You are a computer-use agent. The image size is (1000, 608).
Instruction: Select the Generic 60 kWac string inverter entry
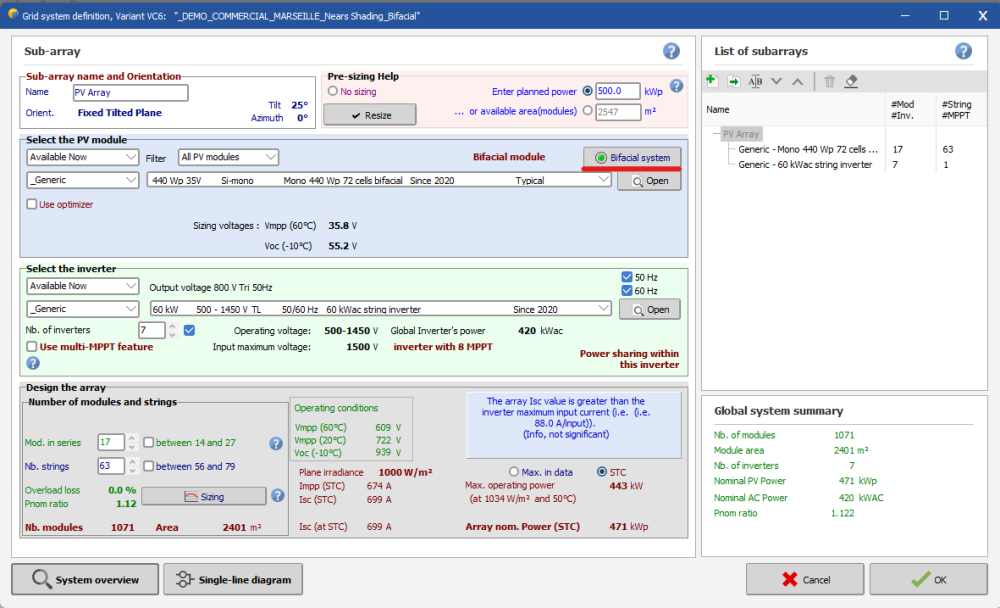[x=804, y=164]
